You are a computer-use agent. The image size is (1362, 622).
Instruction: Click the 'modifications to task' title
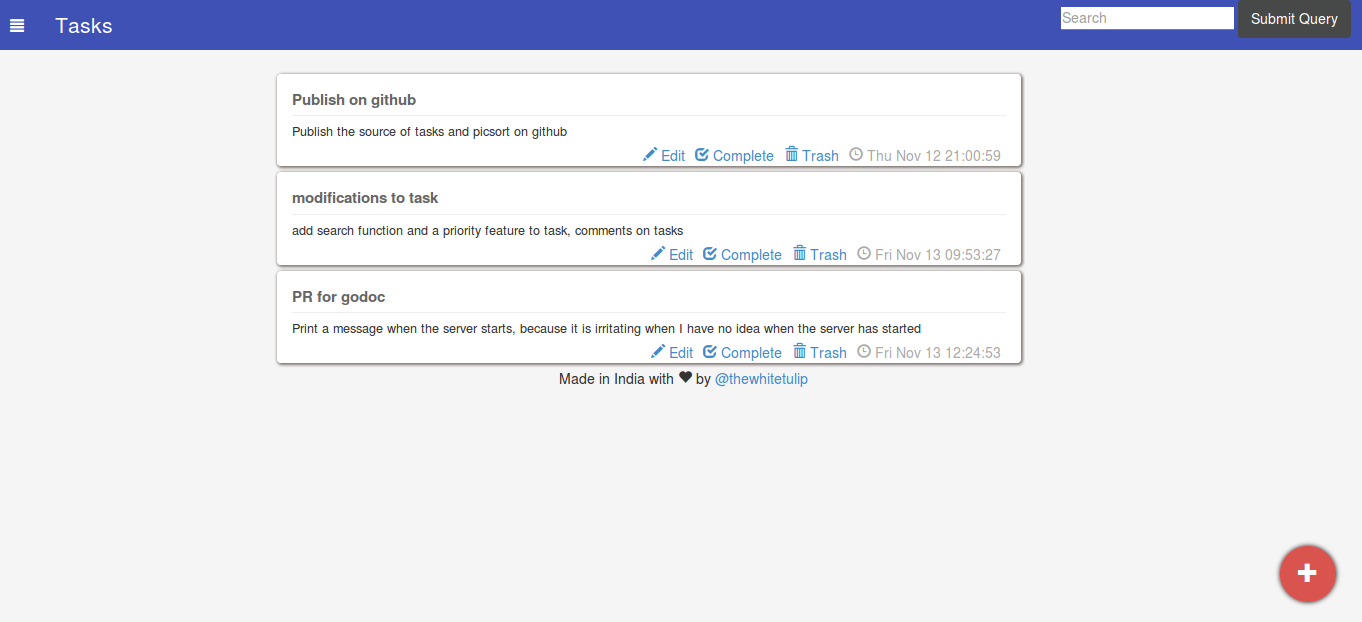click(x=365, y=198)
